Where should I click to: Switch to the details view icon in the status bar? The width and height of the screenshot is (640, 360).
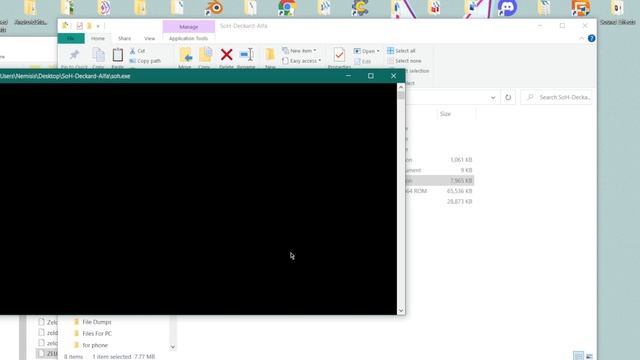coord(578,356)
